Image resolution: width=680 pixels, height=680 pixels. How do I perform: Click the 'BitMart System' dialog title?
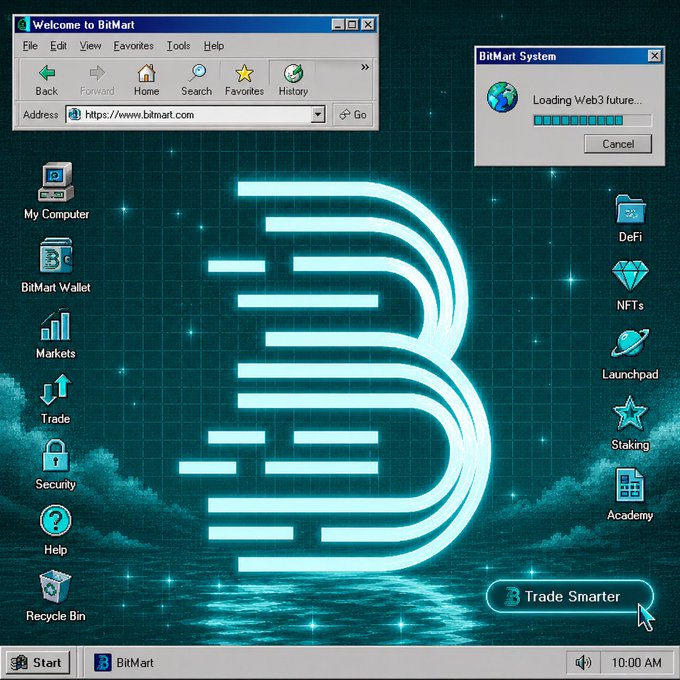517,56
